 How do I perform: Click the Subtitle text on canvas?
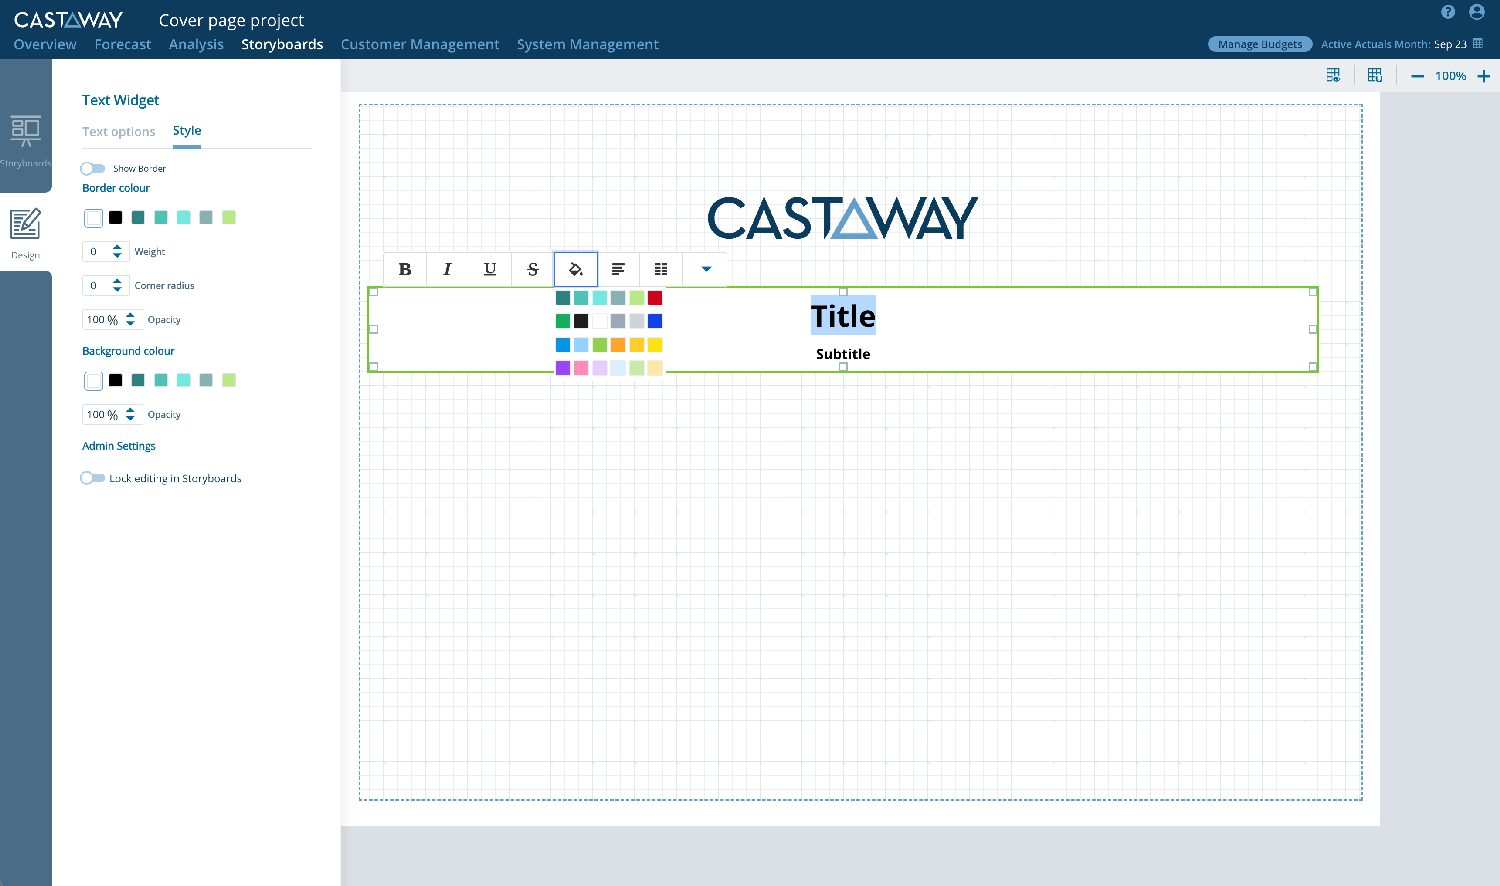[843, 354]
